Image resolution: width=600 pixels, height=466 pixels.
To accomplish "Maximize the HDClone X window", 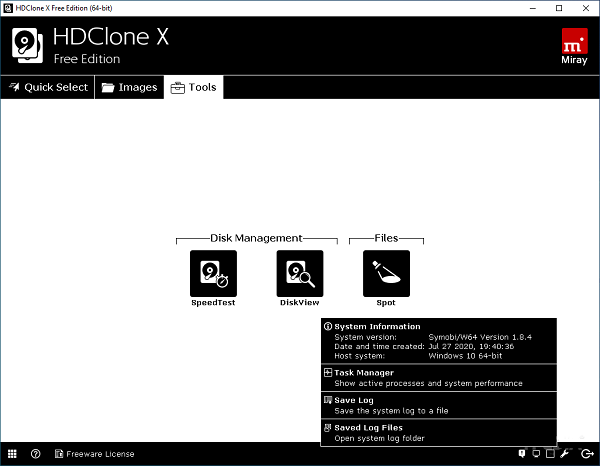I will pos(559,8).
